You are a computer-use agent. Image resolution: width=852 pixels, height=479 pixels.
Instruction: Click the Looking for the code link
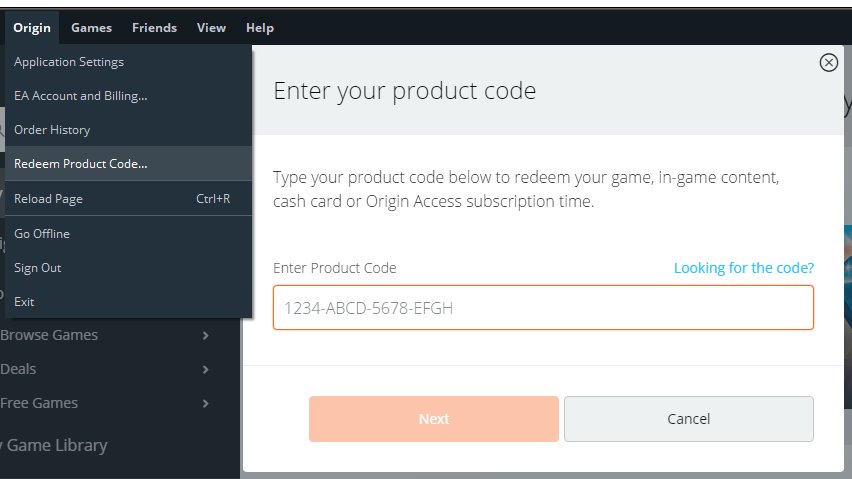pos(743,268)
